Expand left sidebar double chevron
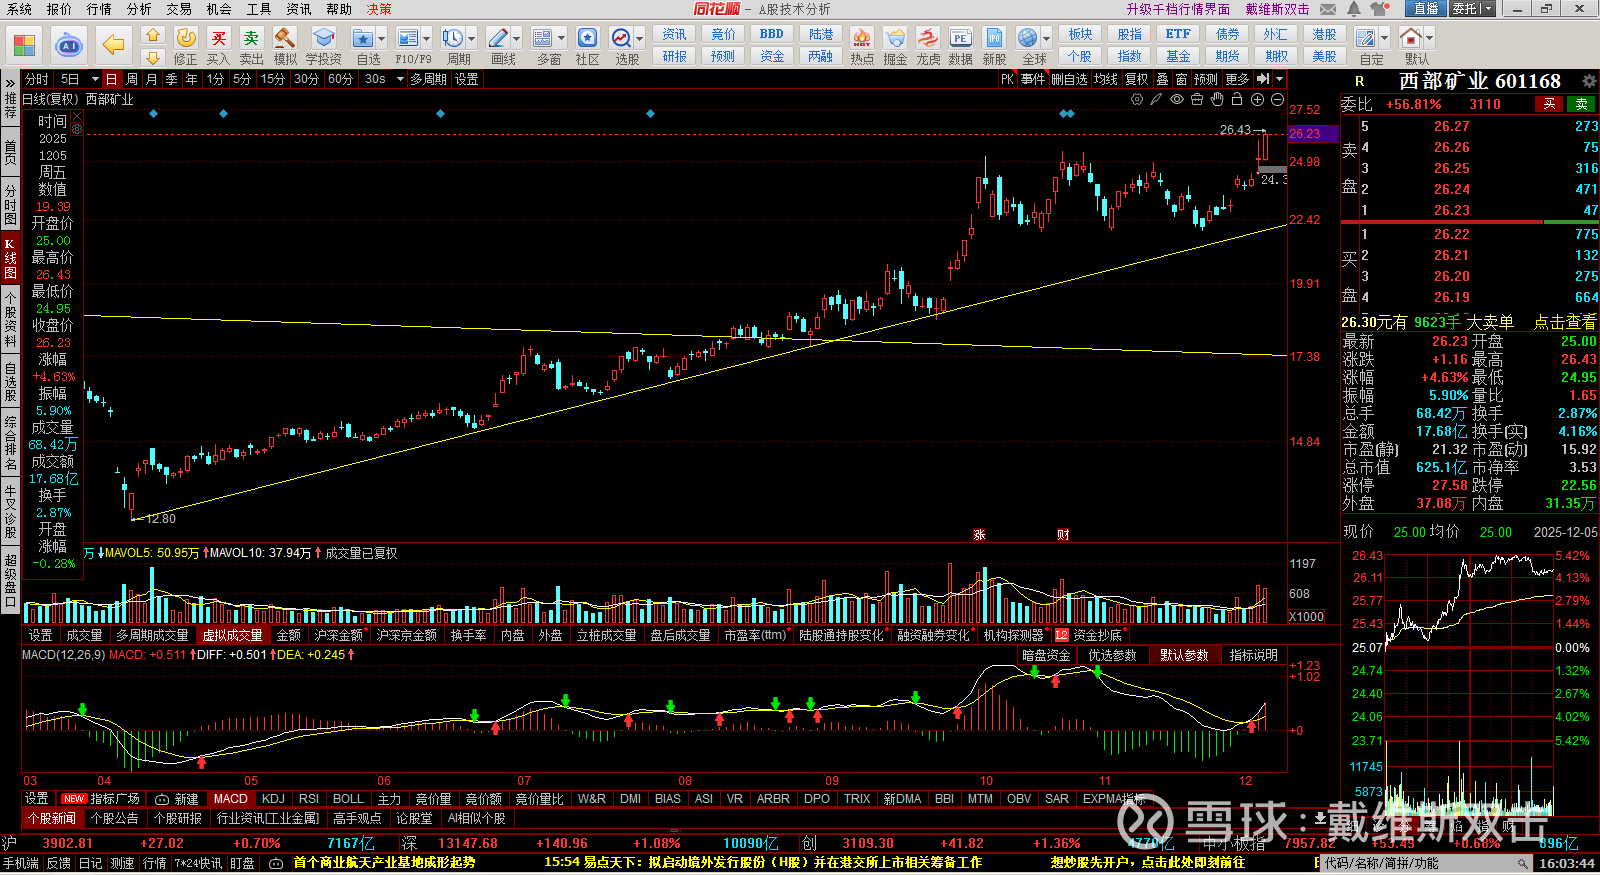 (10, 83)
